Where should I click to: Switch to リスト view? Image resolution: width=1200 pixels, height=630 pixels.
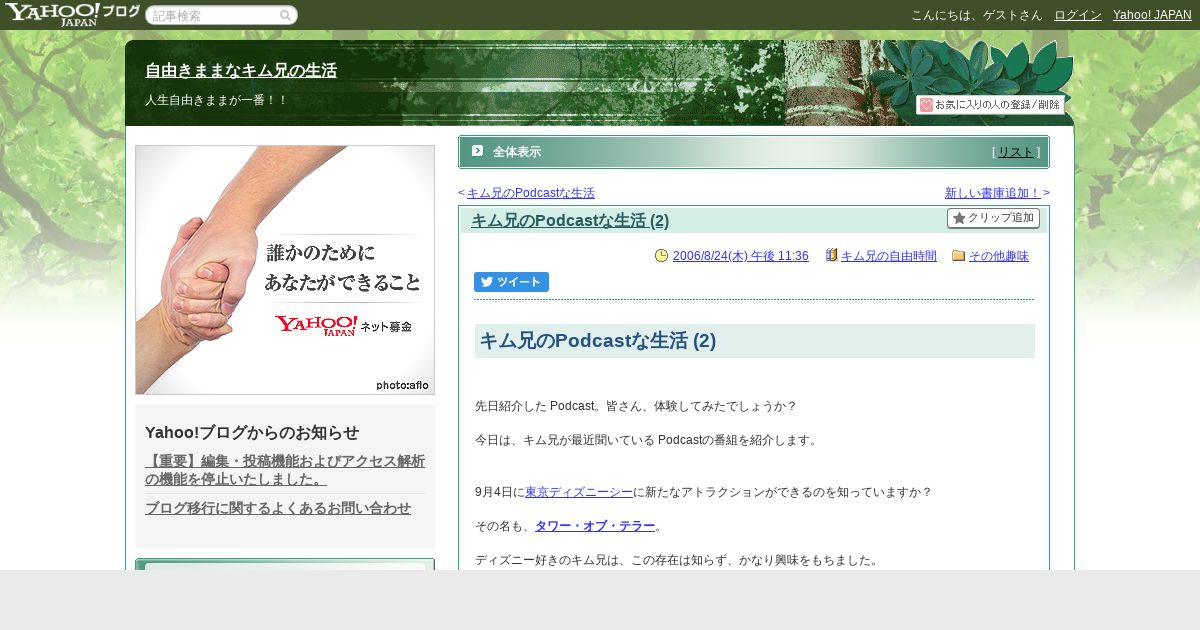1015,152
